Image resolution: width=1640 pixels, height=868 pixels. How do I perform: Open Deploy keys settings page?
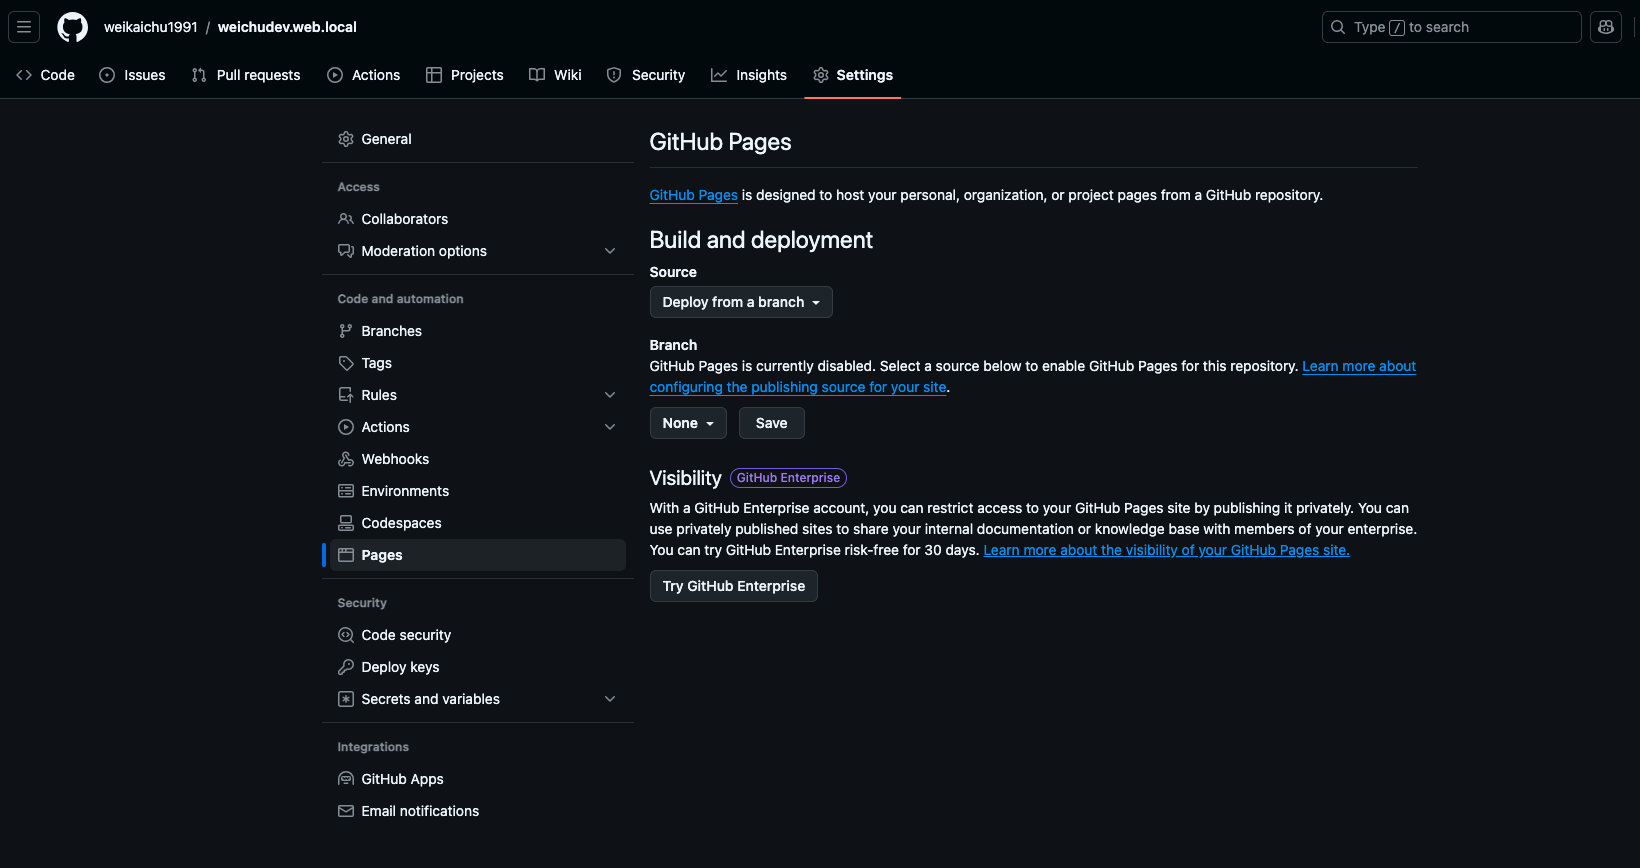point(478,667)
